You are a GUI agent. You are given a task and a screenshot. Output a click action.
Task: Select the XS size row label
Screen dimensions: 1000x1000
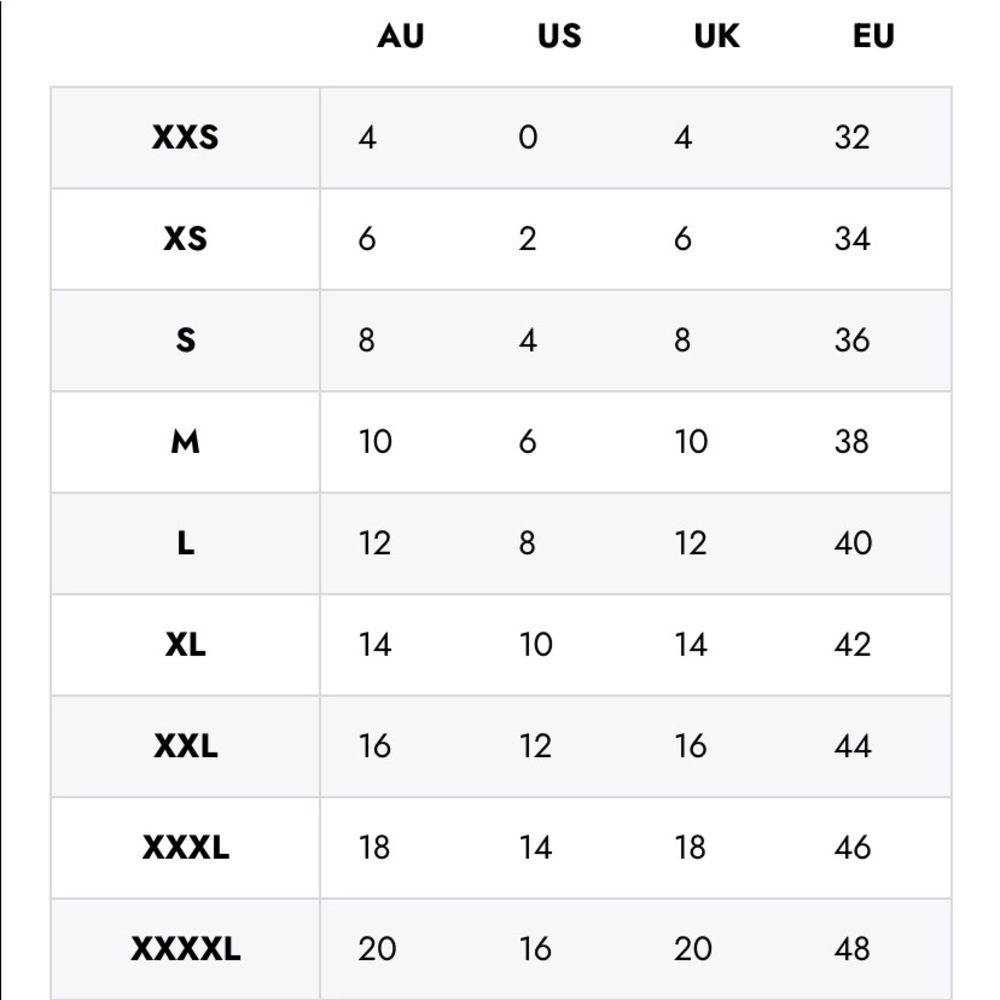coord(185,239)
